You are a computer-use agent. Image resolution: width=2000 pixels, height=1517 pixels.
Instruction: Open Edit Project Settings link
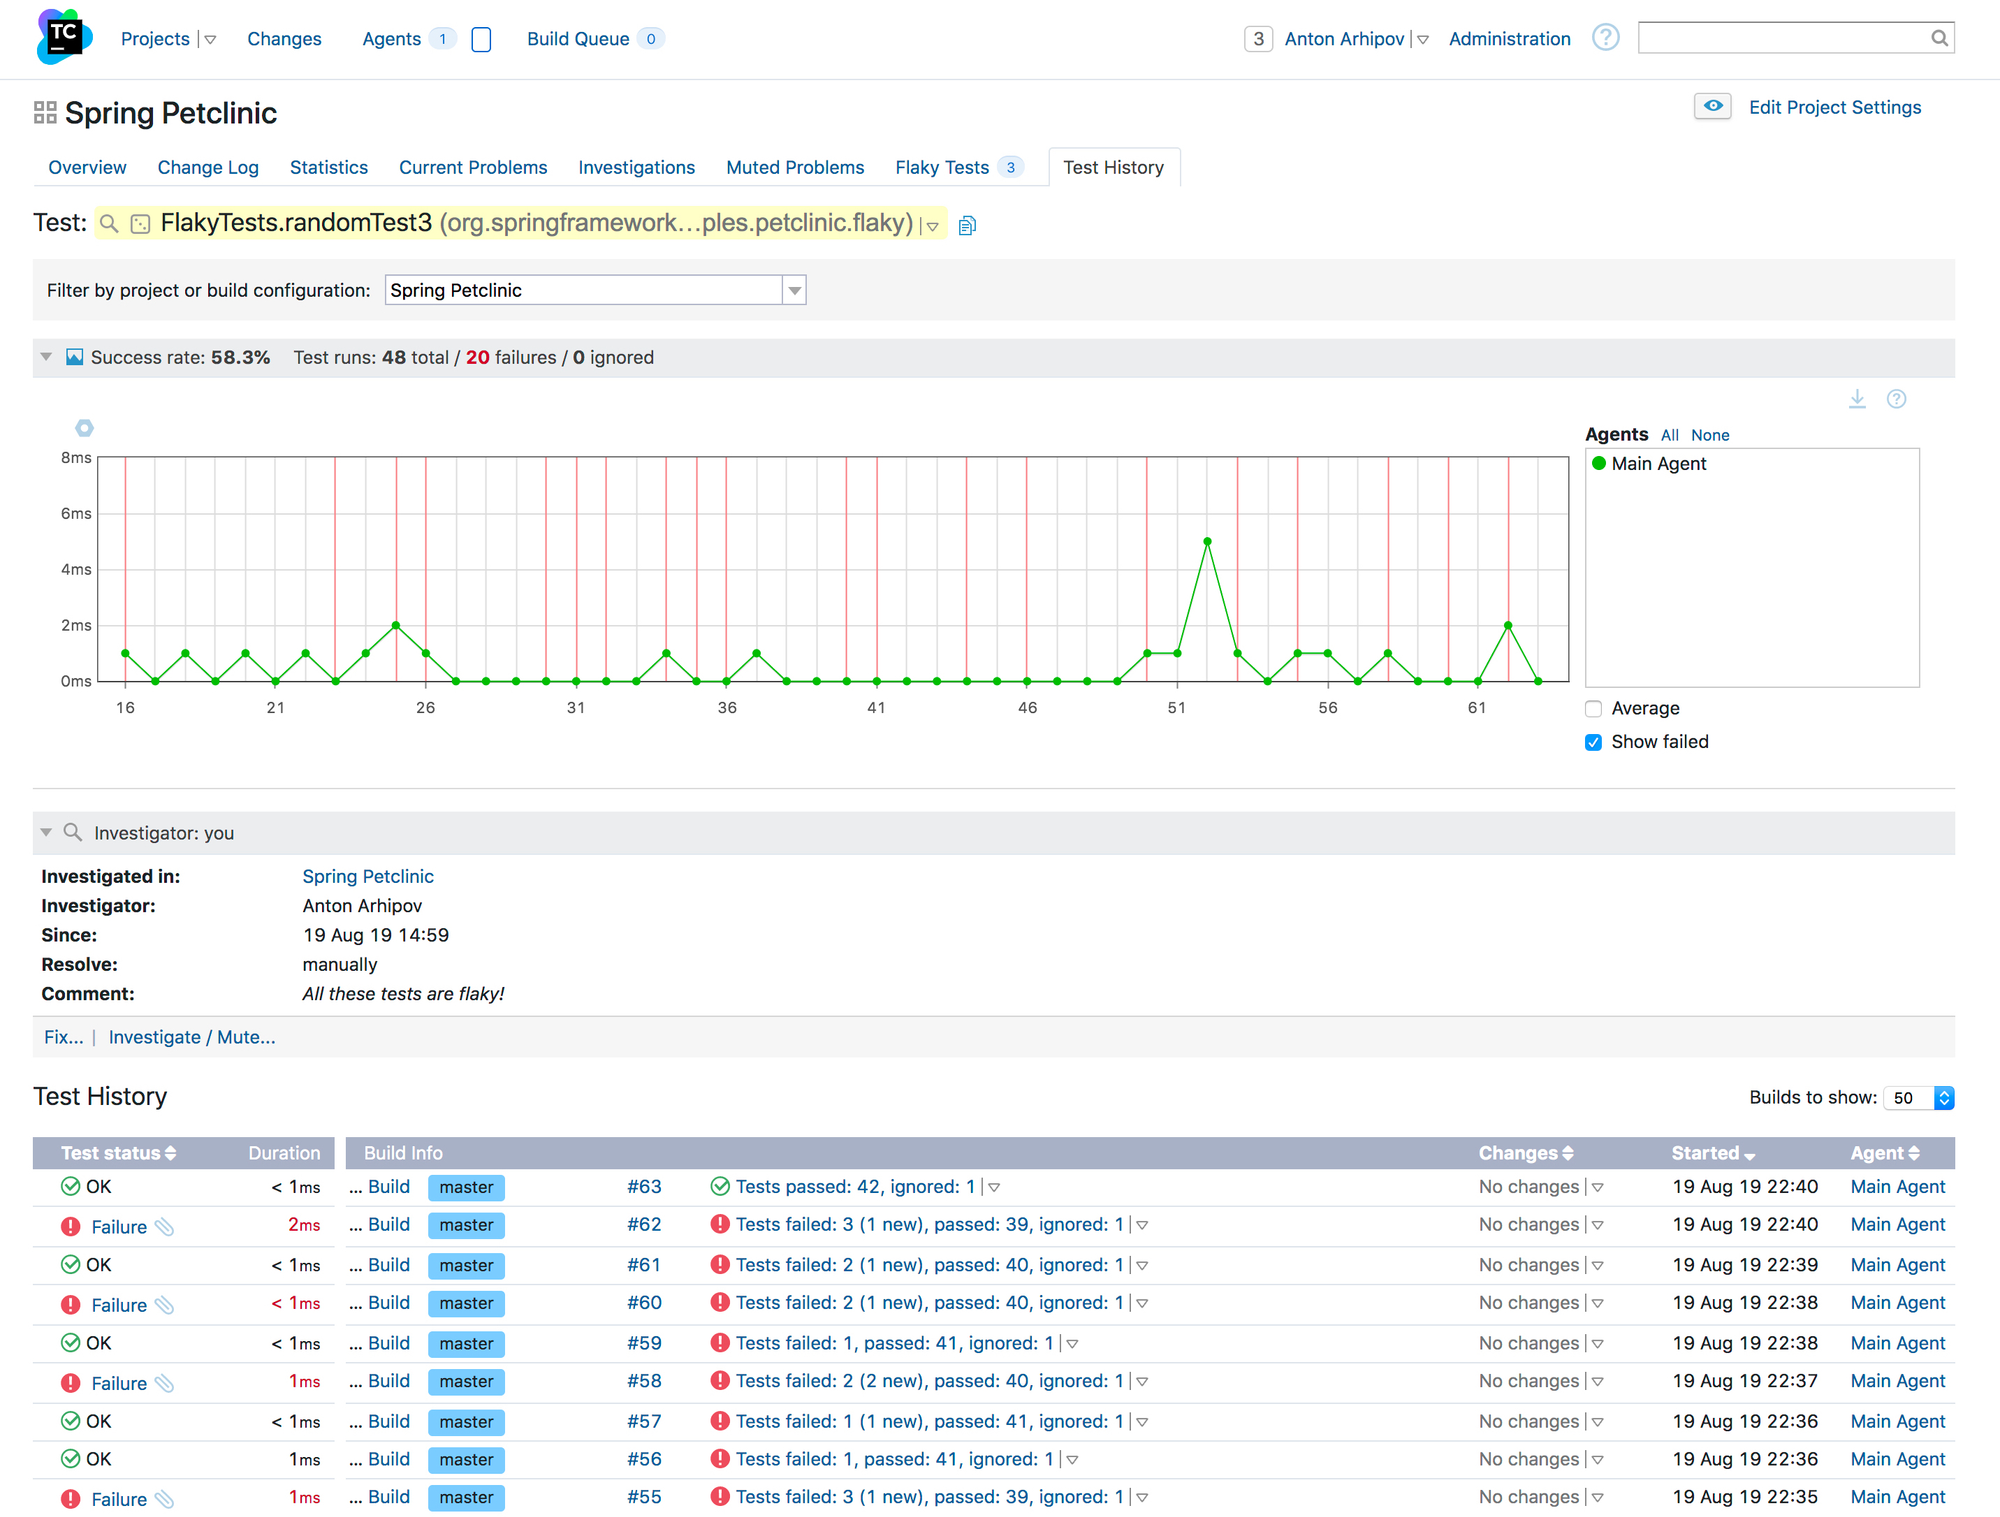[1835, 107]
